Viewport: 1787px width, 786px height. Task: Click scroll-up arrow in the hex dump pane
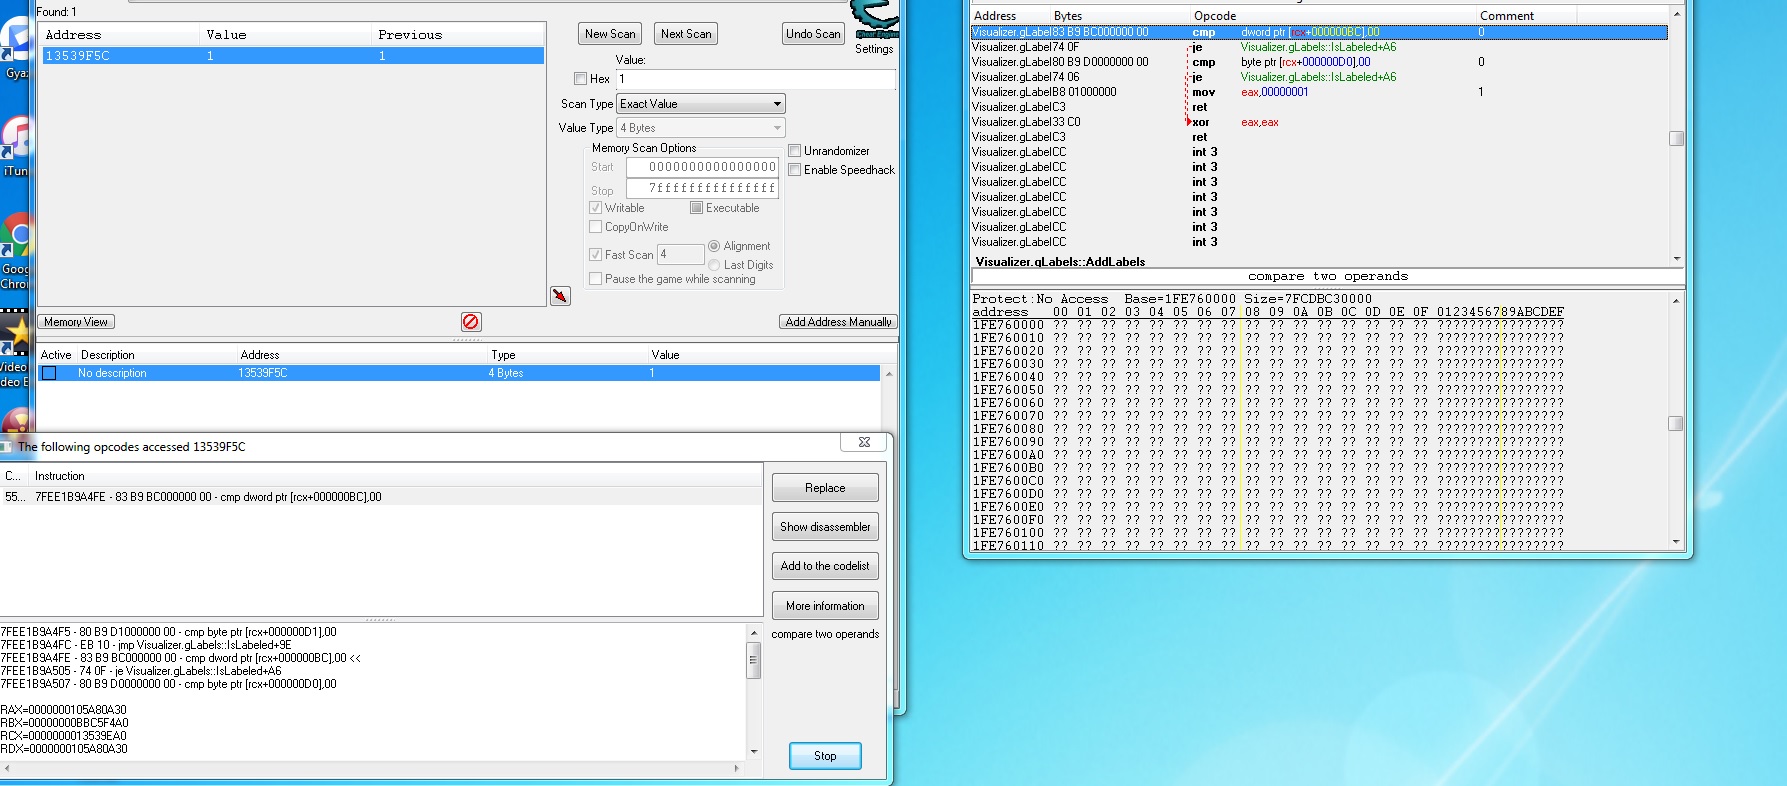(1677, 300)
